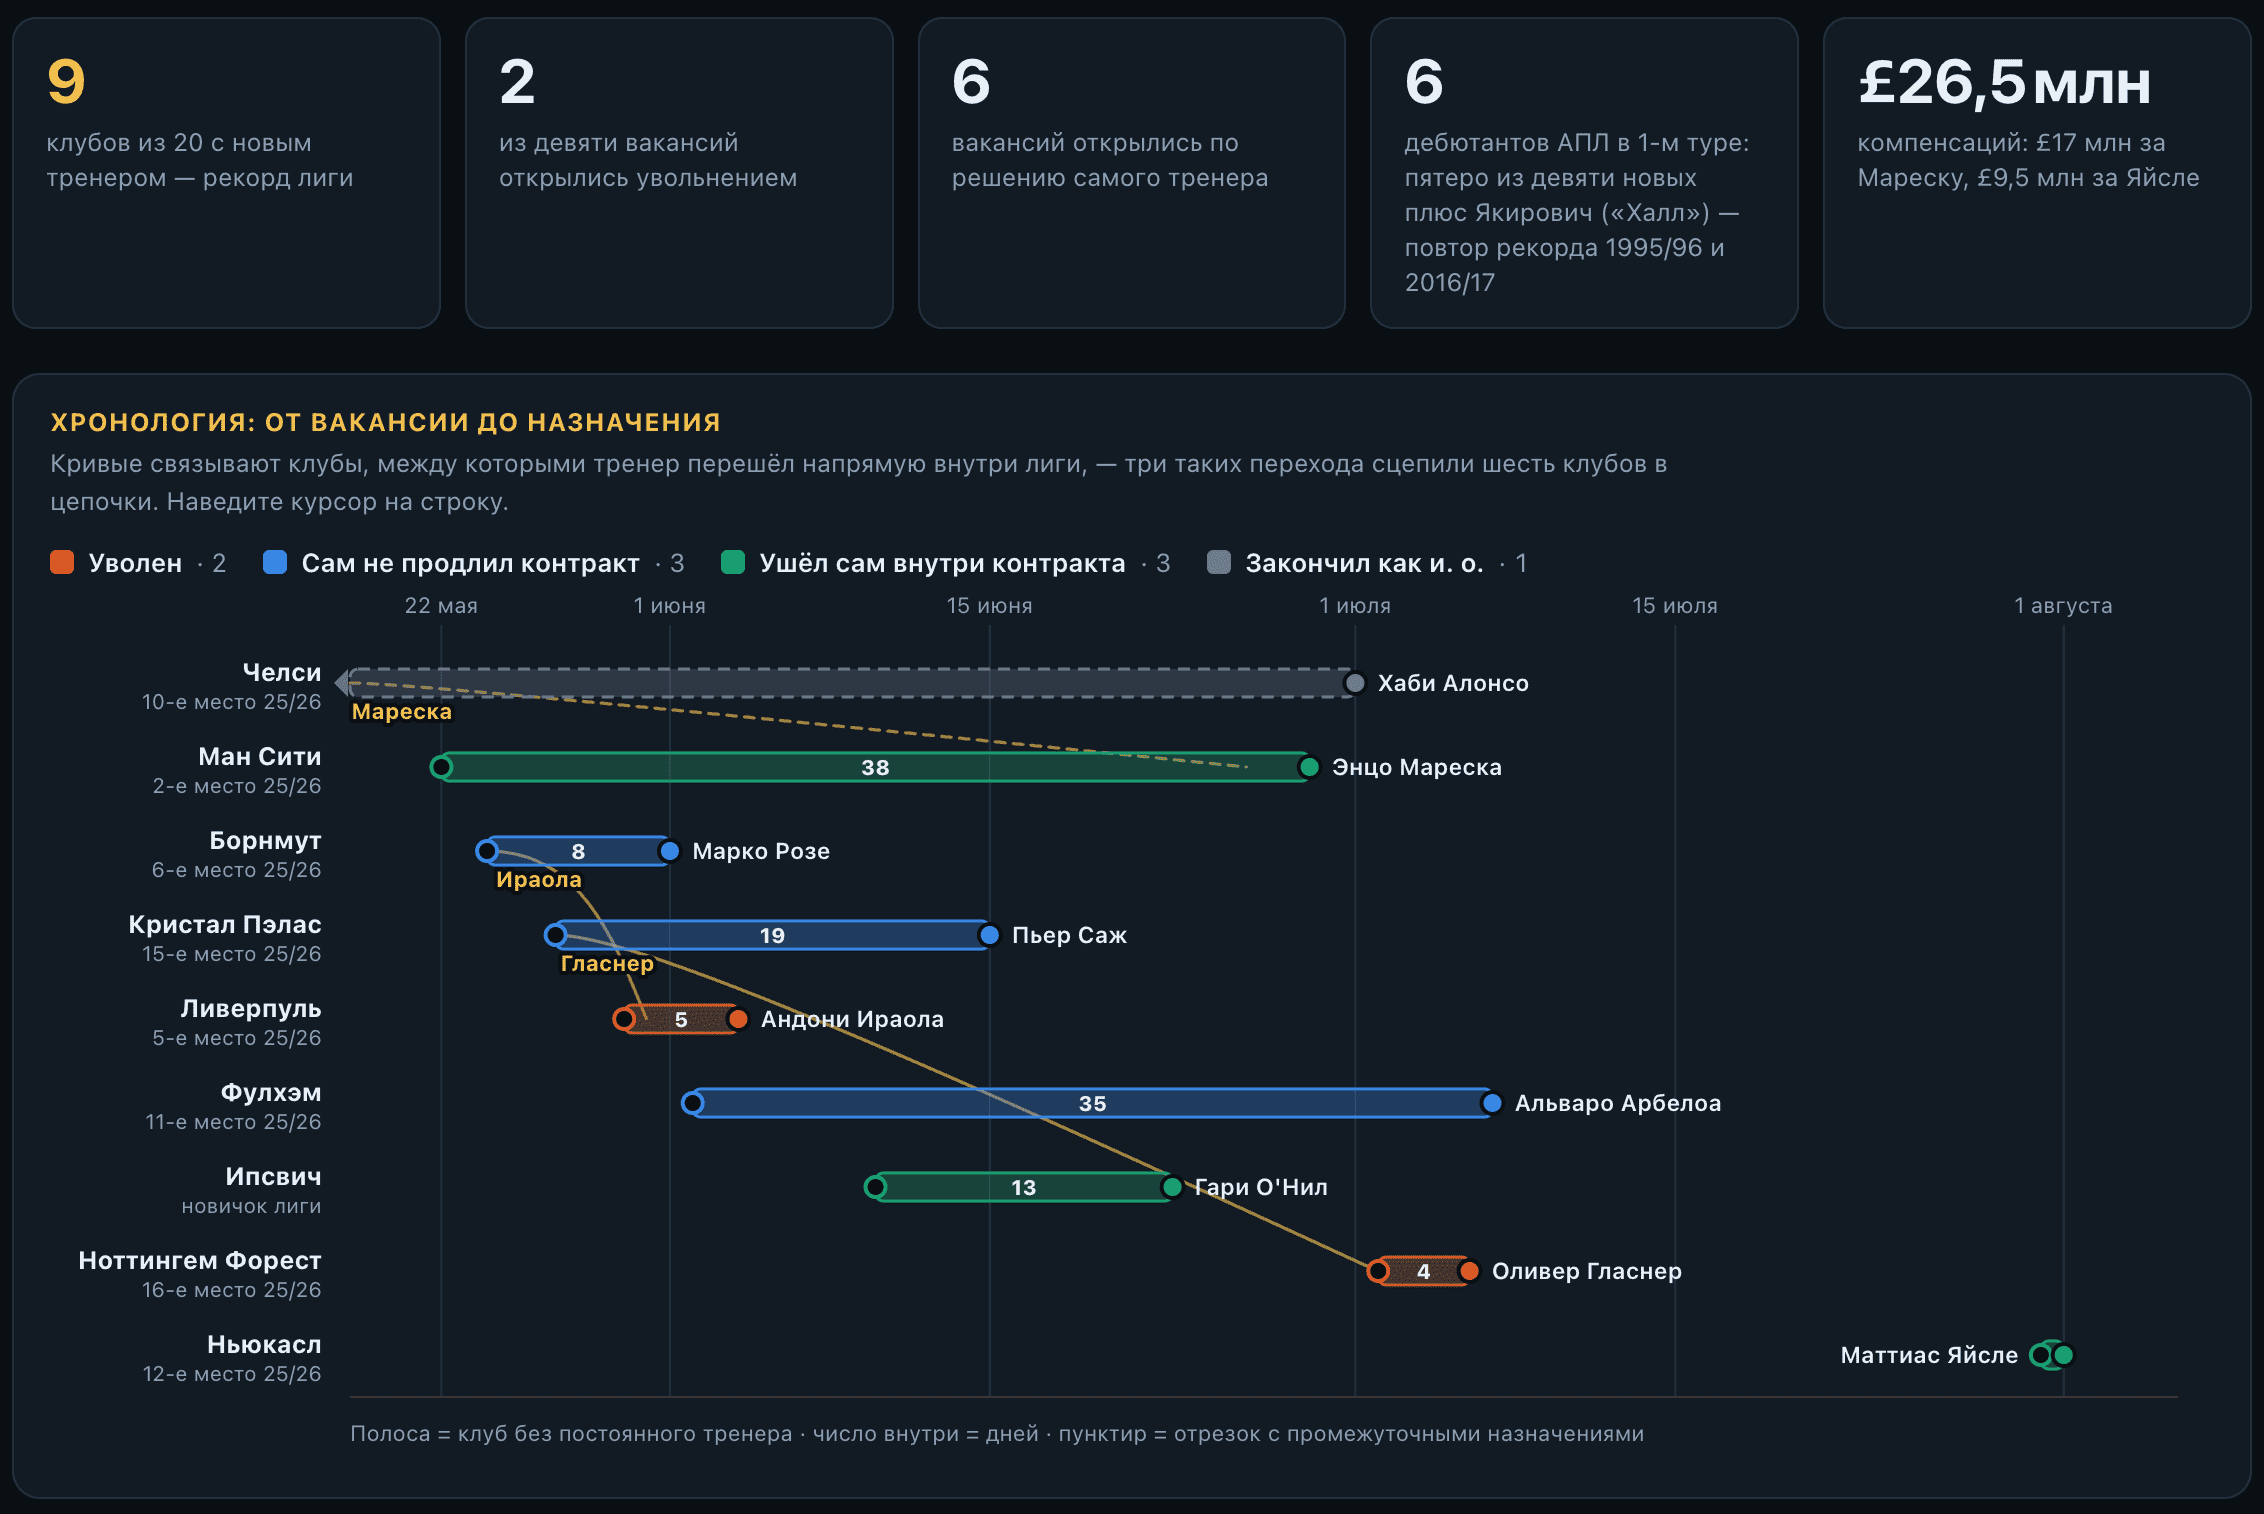Click the hollow start dot of Ипсвич bar
This screenshot has width=2264, height=1514.
876,1187
